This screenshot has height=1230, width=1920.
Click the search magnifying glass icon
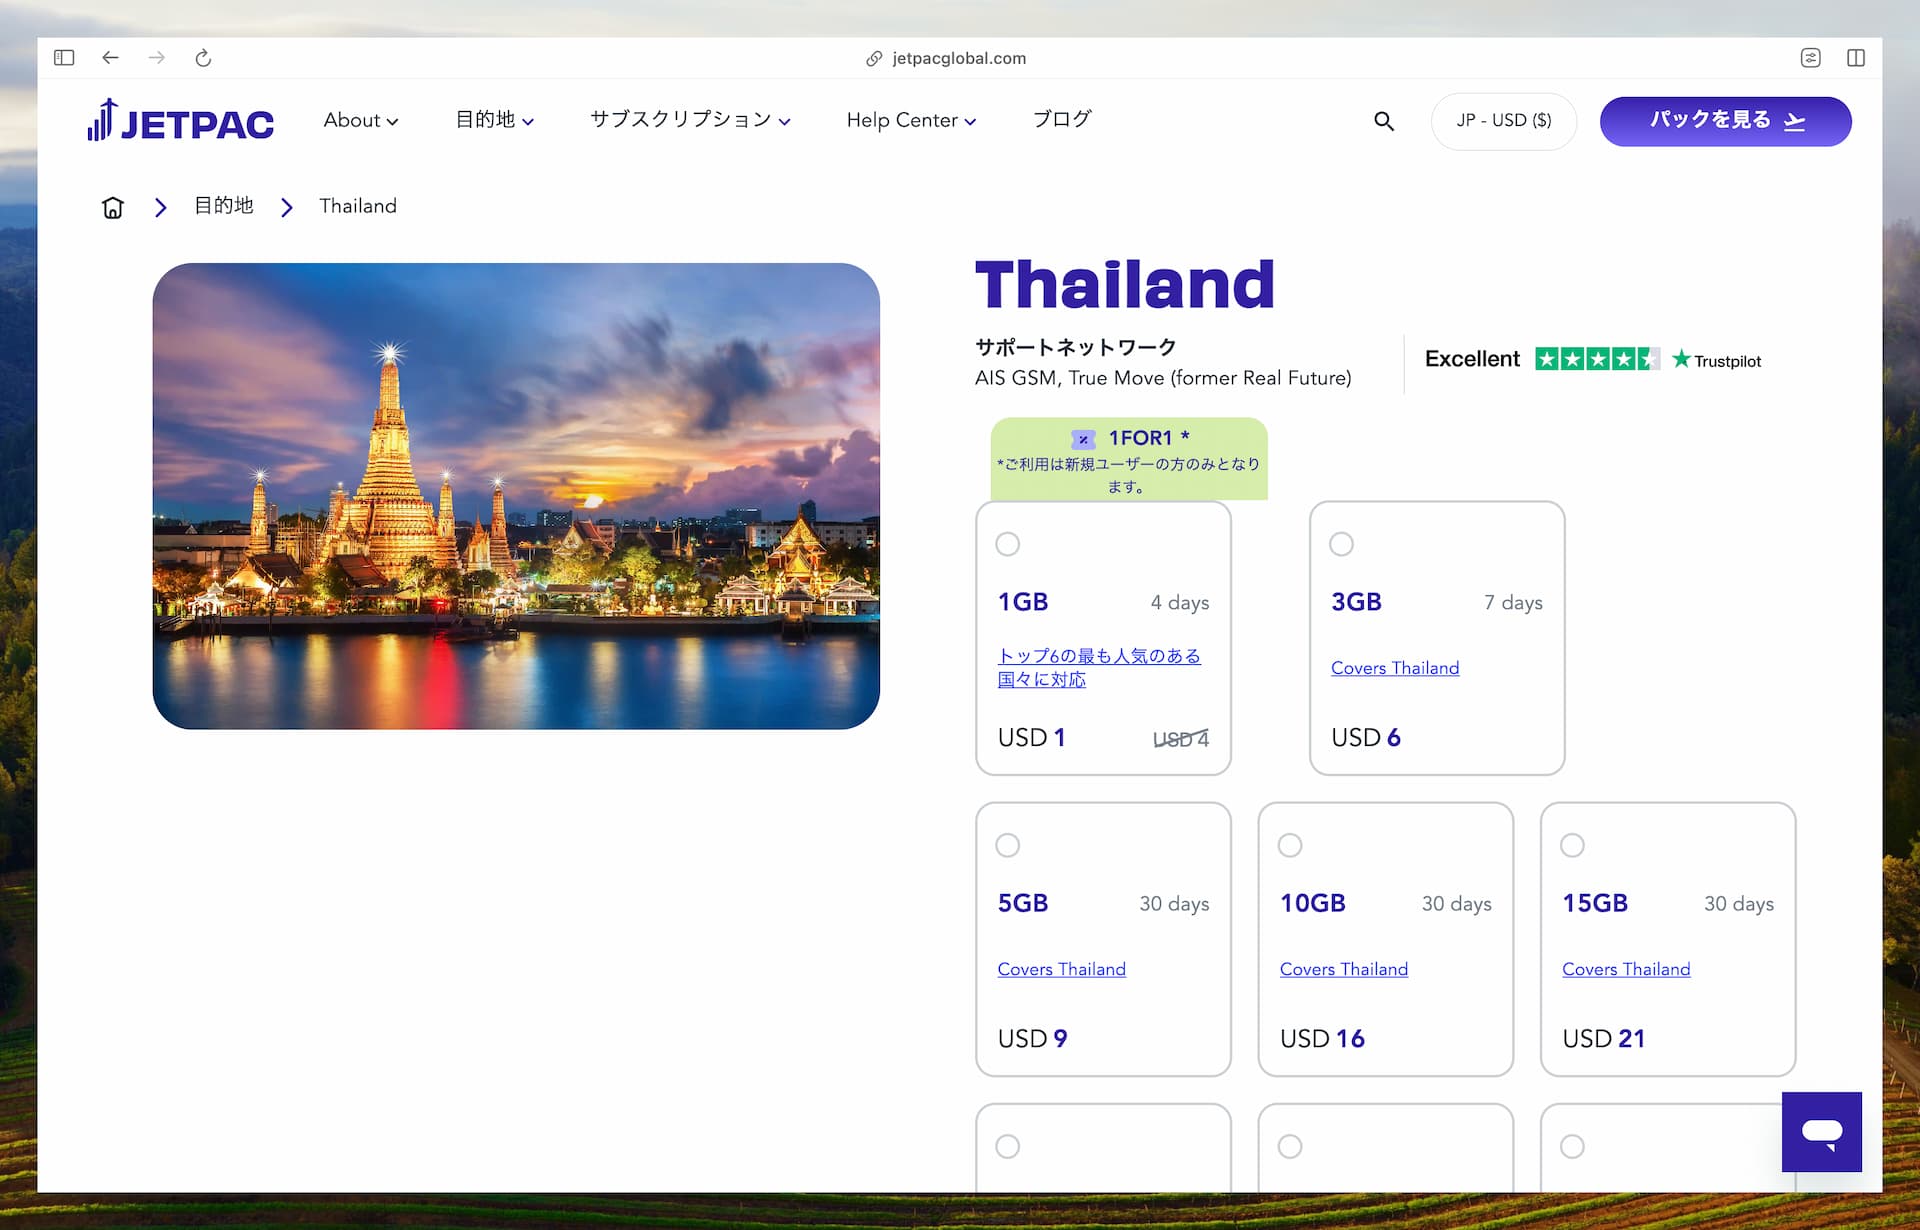1383,122
